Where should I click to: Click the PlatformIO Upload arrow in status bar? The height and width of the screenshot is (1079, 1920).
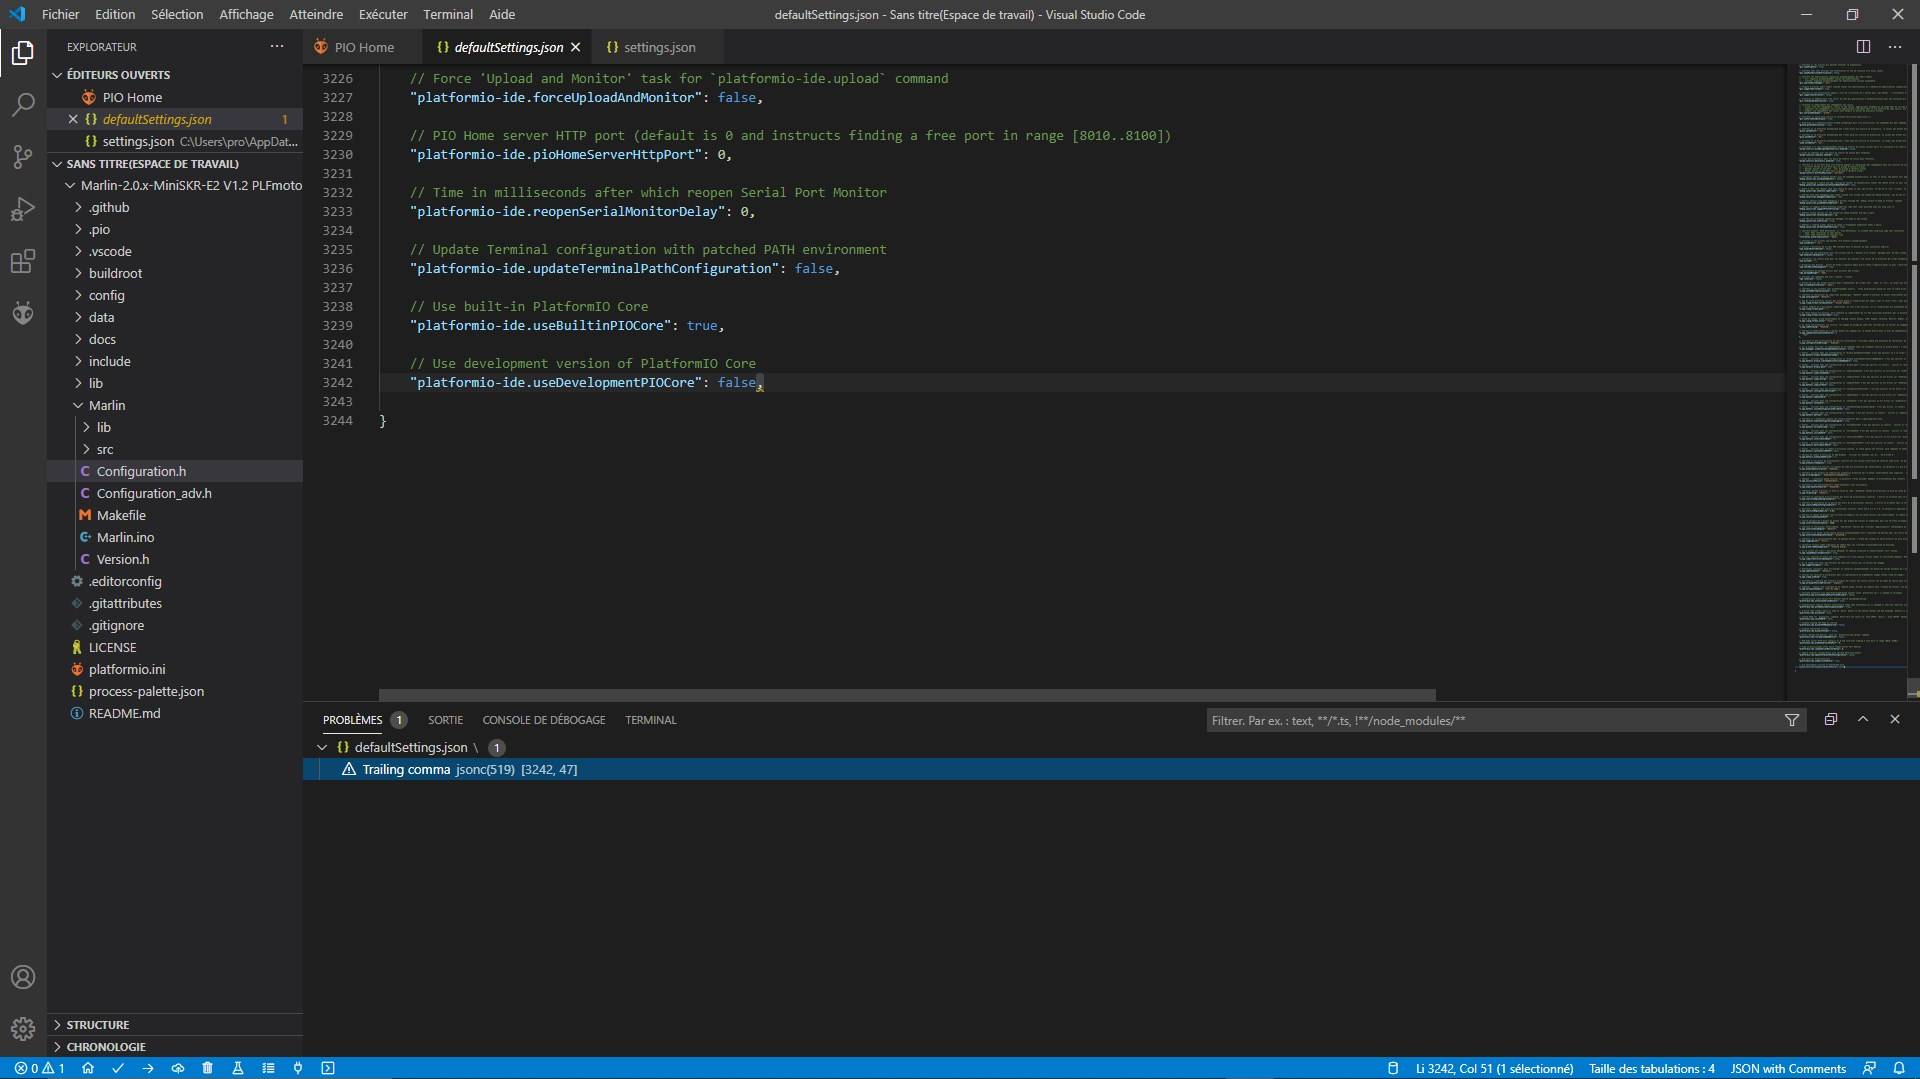pyautogui.click(x=148, y=1068)
